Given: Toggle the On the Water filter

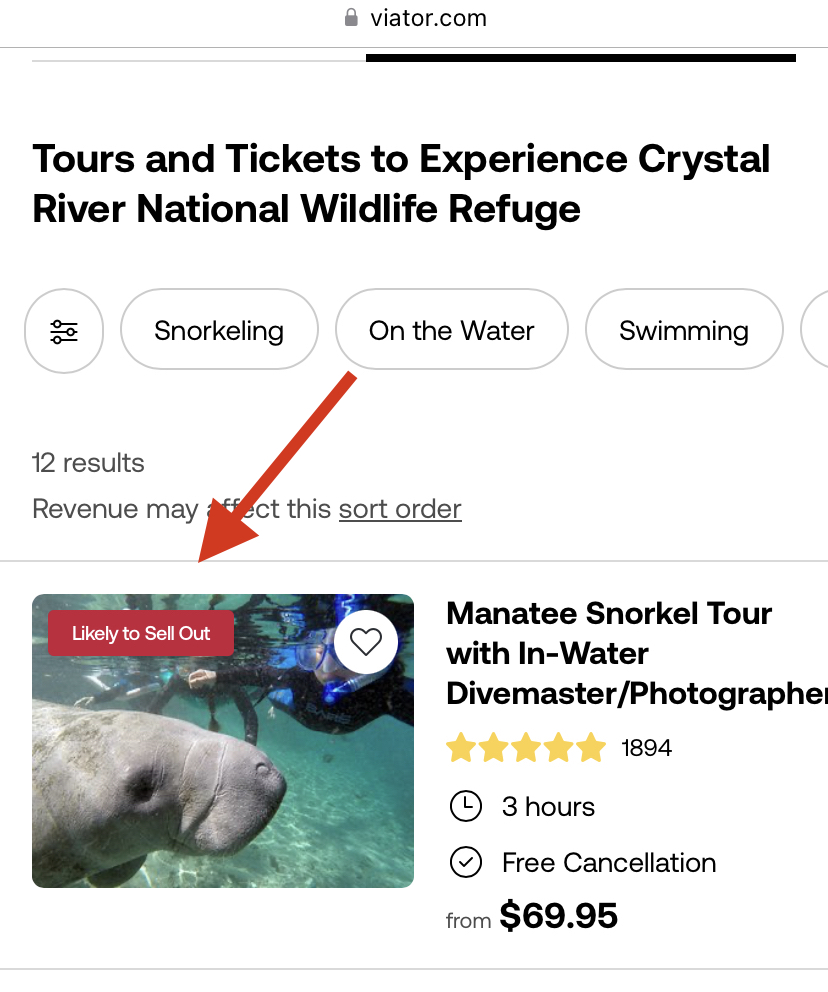Looking at the screenshot, I should point(452,330).
